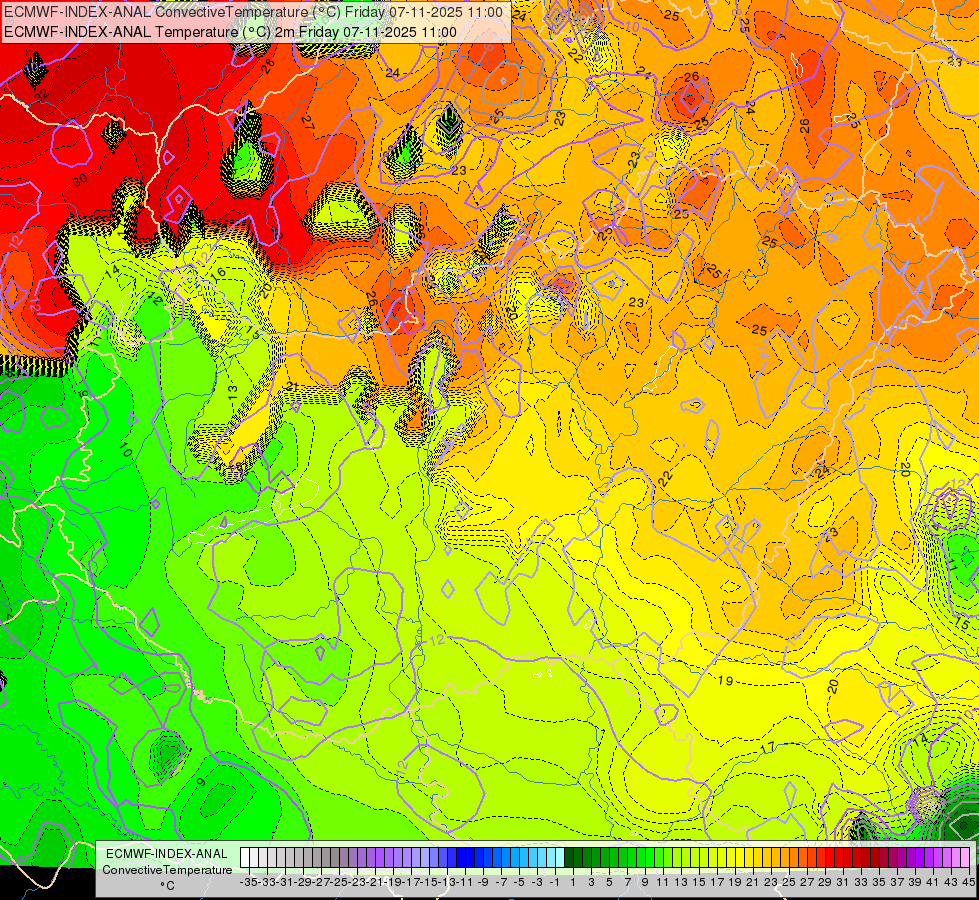Pick the darkest green legend swatch
Screen dimensions: 979x900
pos(569,858)
